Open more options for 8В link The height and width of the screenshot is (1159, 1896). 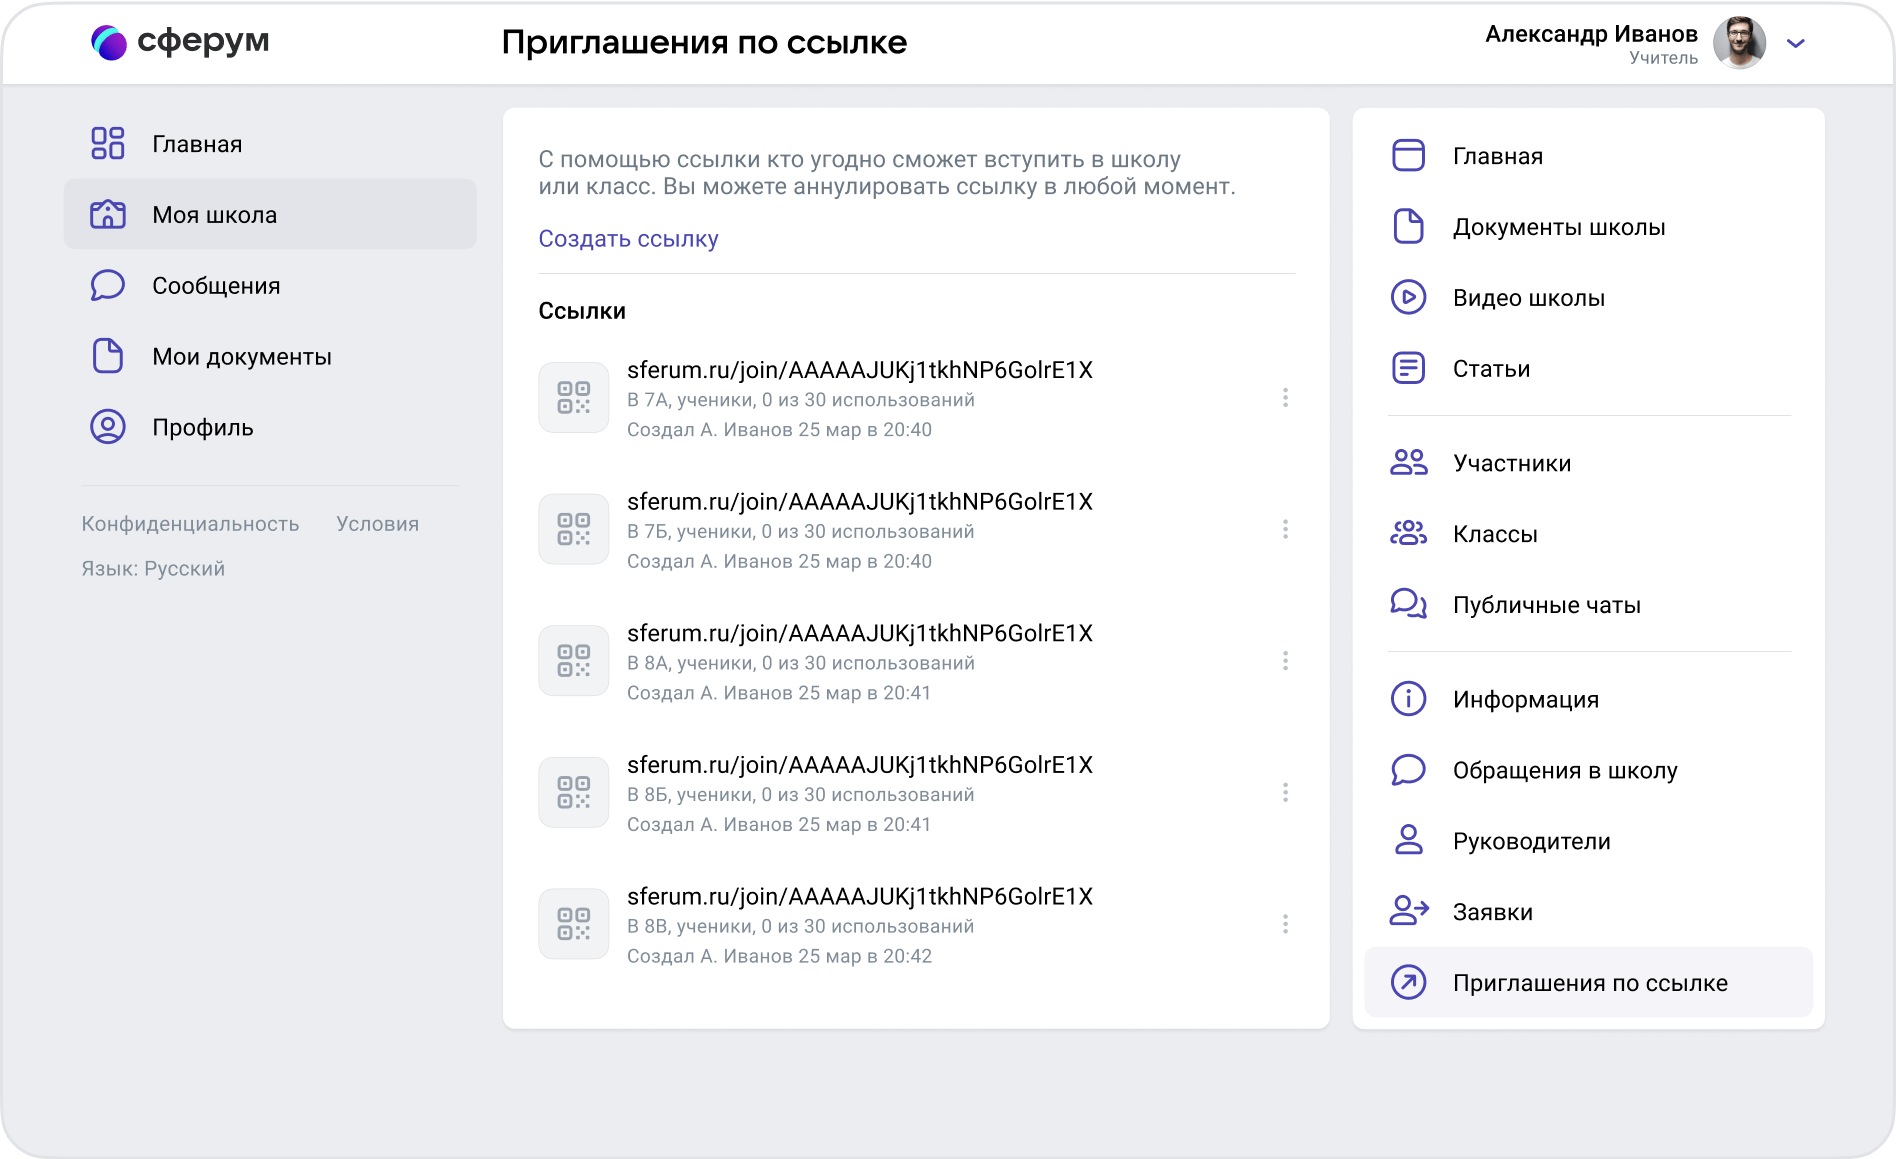(1285, 924)
